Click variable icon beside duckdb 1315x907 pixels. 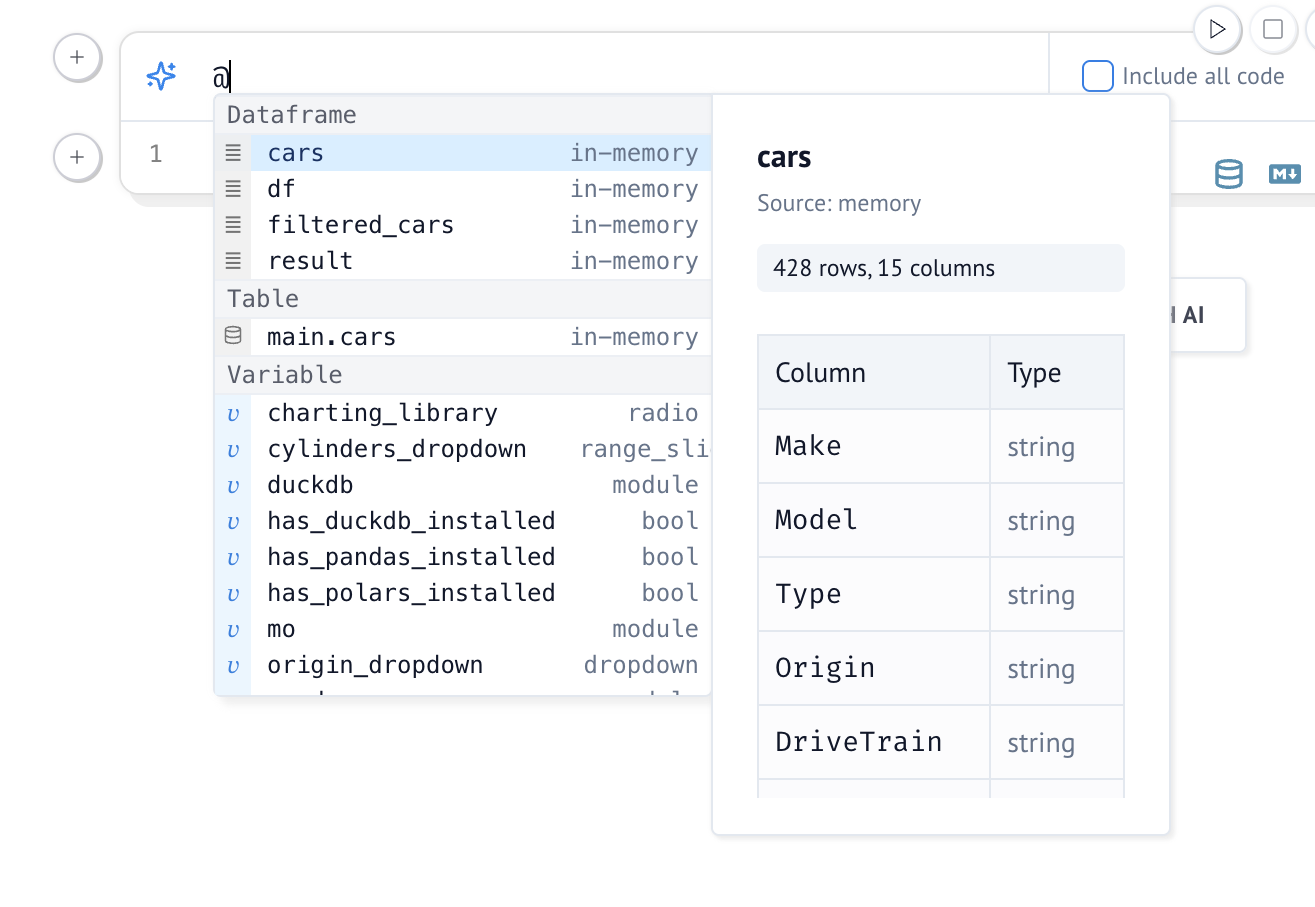tap(233, 485)
